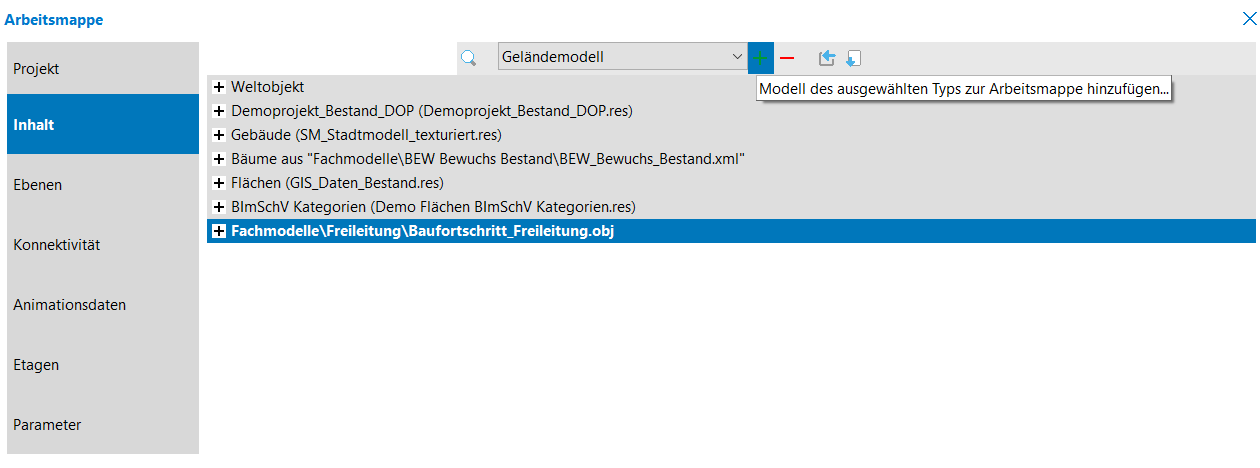The width and height of the screenshot is (1260, 468).
Task: Expand the Baufortschritt_Freileitung.obj node
Action: click(x=219, y=231)
